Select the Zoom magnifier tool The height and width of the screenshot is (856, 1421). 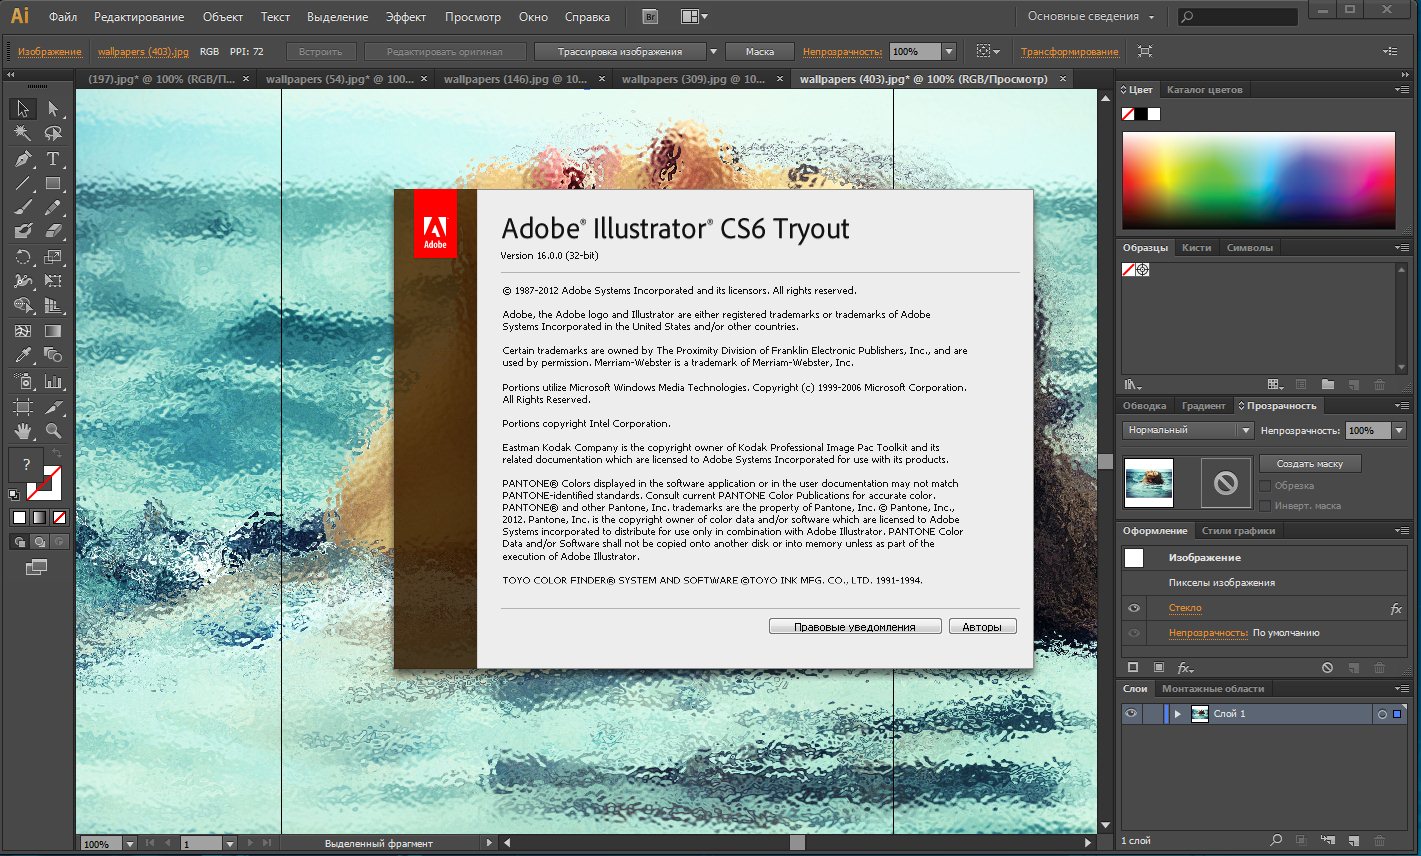point(53,431)
